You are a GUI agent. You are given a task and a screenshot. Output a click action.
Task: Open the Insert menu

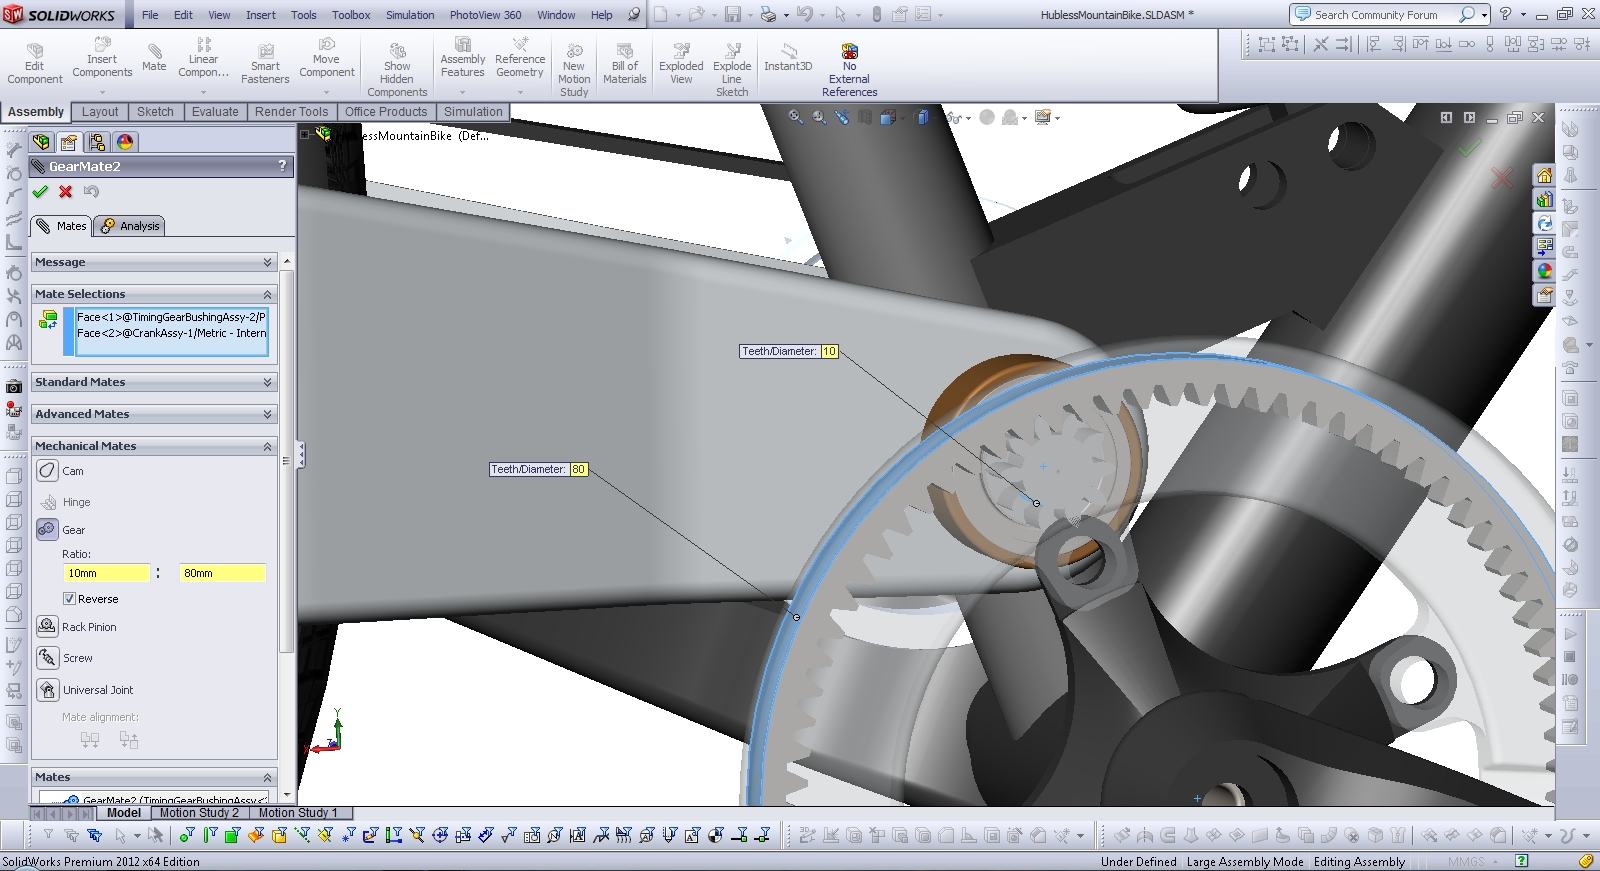coord(260,15)
